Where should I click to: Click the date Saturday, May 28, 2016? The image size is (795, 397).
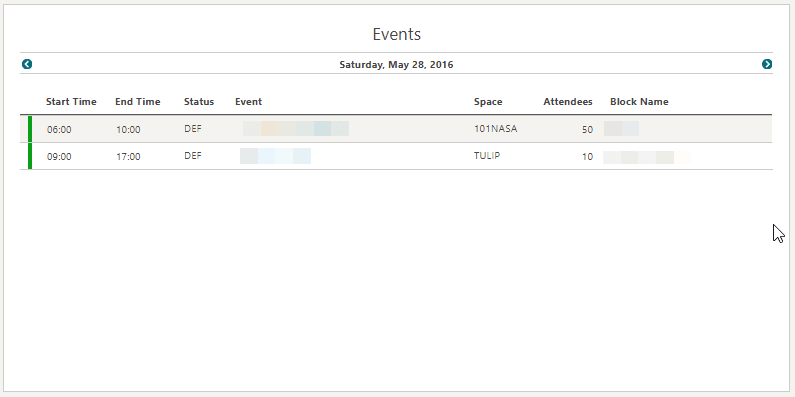tap(396, 64)
